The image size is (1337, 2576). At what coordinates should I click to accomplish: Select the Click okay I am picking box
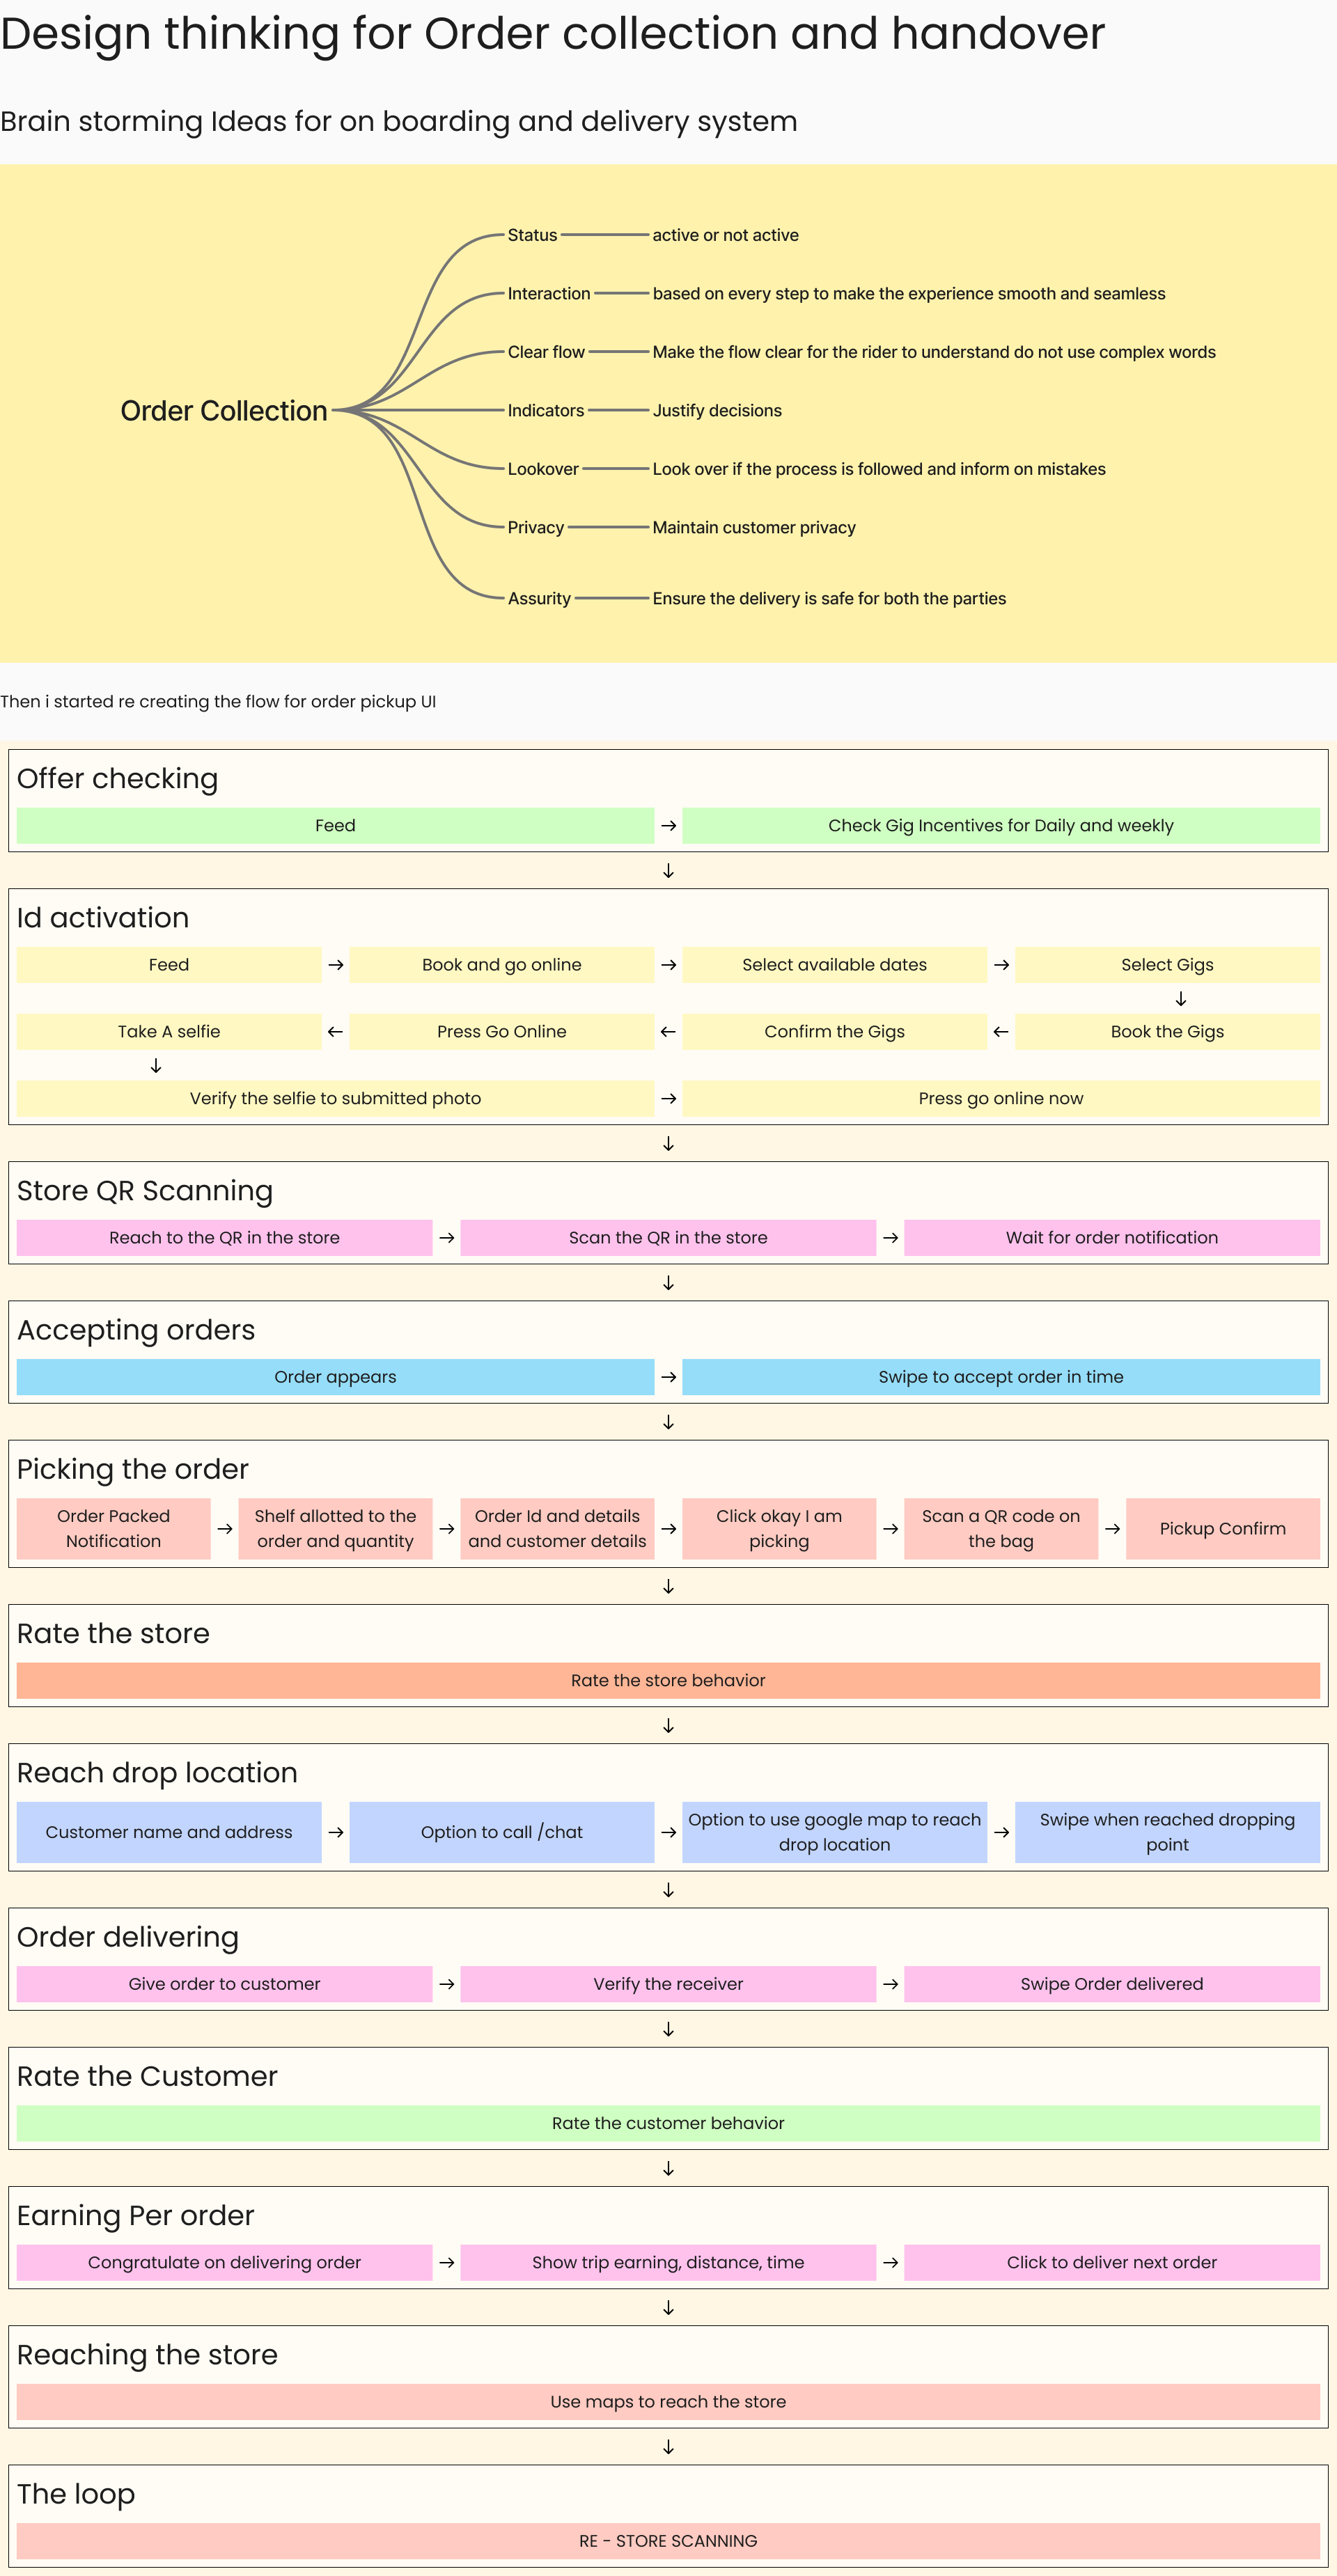pos(779,1529)
